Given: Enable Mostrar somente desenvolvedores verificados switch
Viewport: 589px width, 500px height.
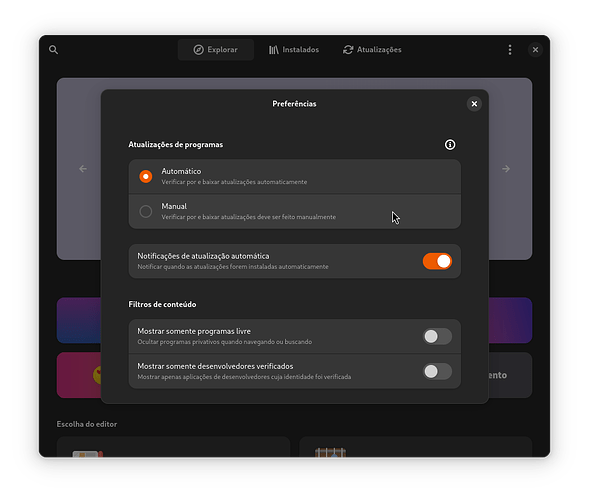Looking at the screenshot, I should point(437,372).
